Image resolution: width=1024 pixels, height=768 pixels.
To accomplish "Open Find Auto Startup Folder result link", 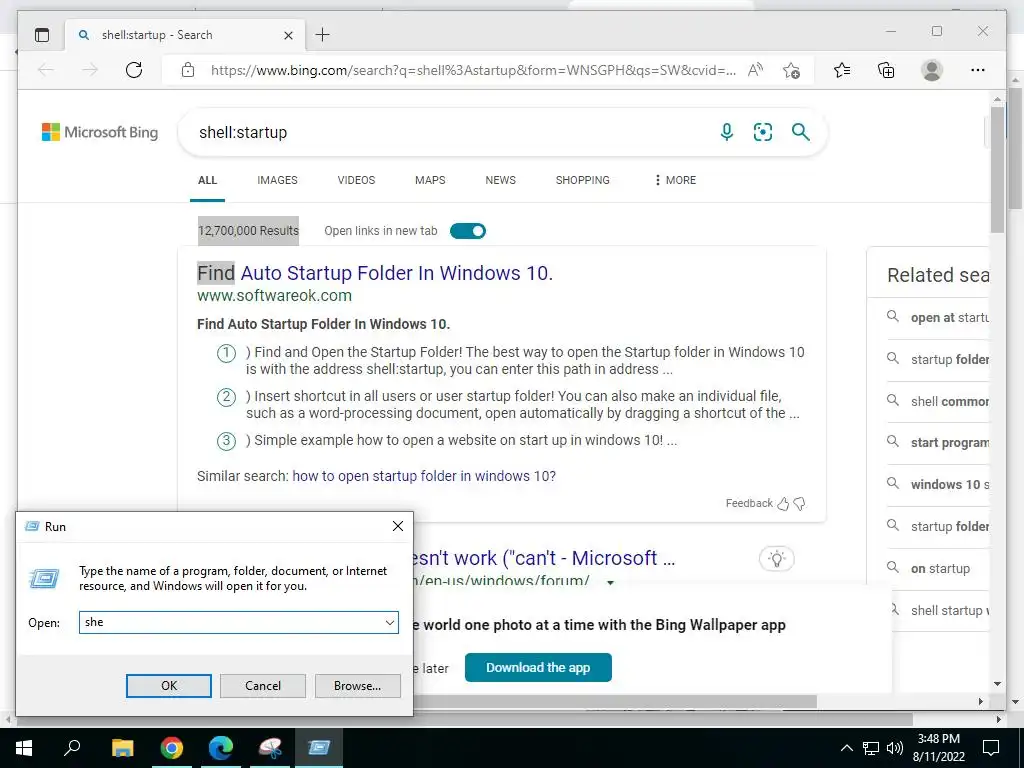I will click(x=375, y=273).
